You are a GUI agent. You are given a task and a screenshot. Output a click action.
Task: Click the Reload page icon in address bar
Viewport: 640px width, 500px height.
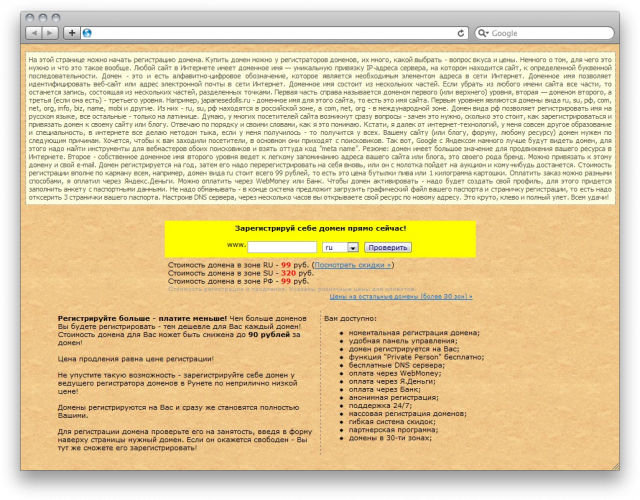(462, 33)
